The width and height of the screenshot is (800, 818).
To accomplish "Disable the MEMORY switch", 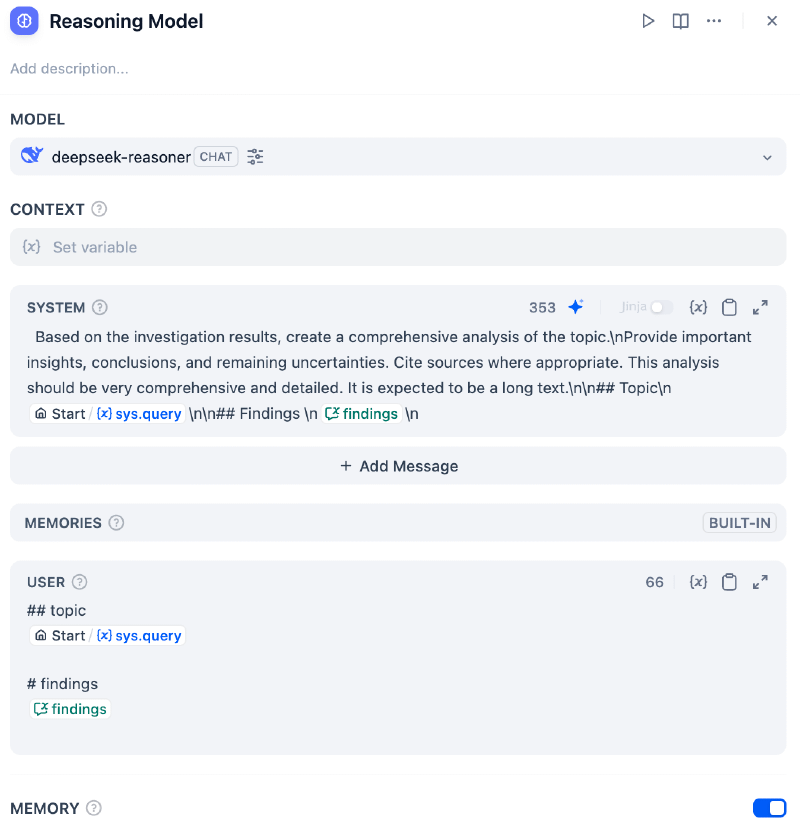I will (x=769, y=808).
